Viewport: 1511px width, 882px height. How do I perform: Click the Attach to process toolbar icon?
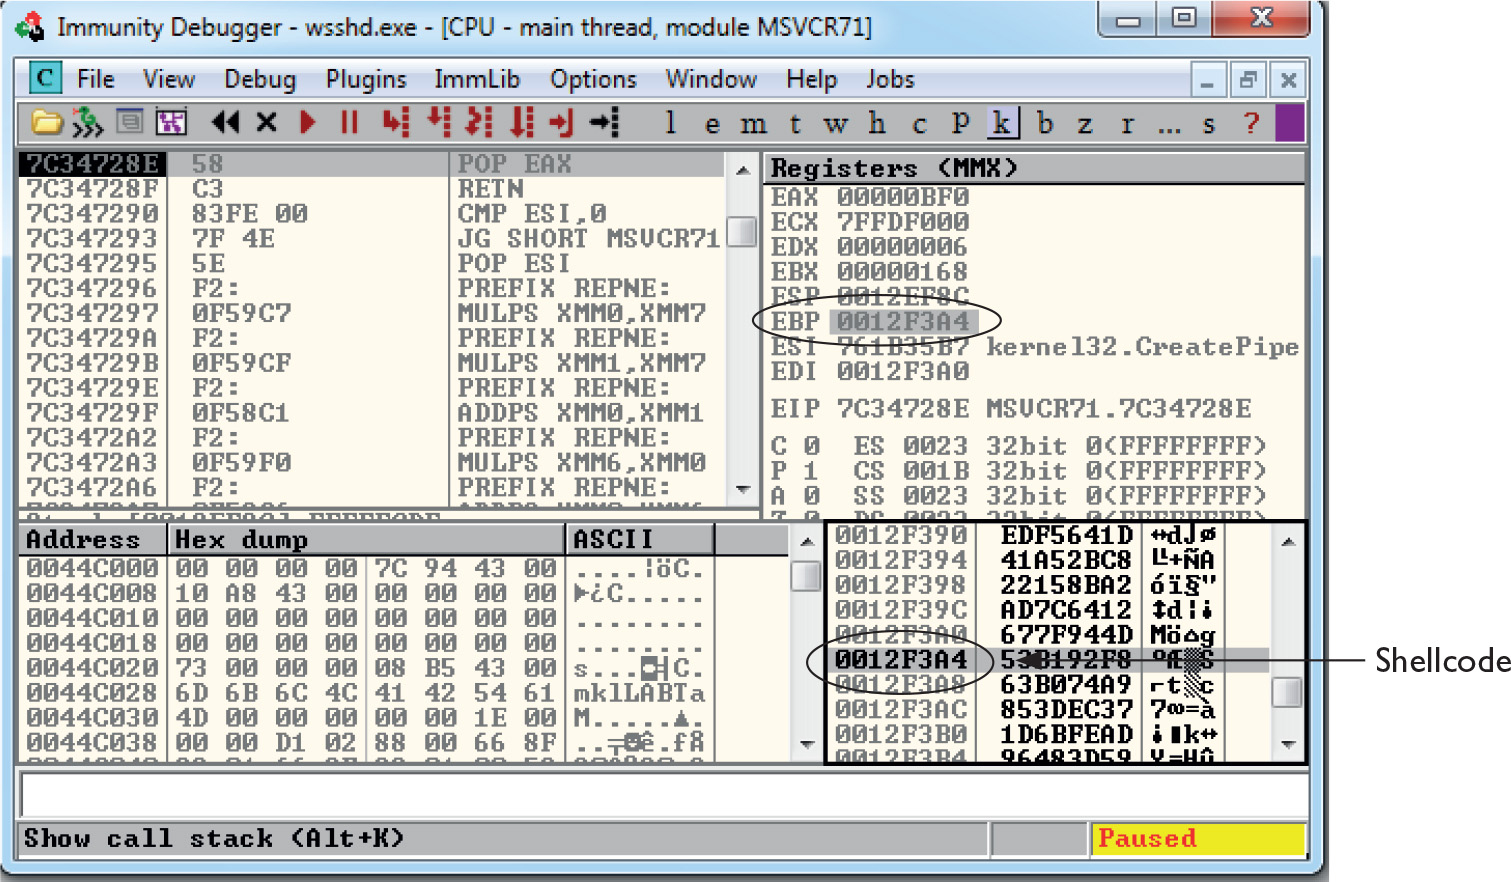pyautogui.click(x=87, y=123)
